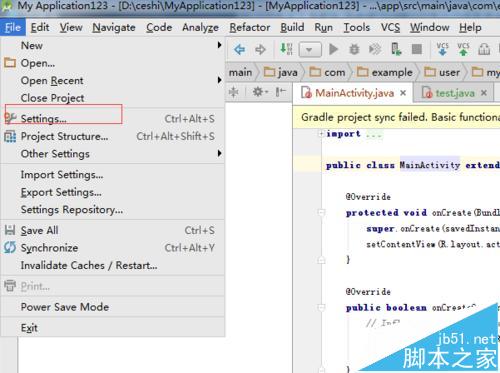Expand the Other Settings submenu

tap(113, 154)
